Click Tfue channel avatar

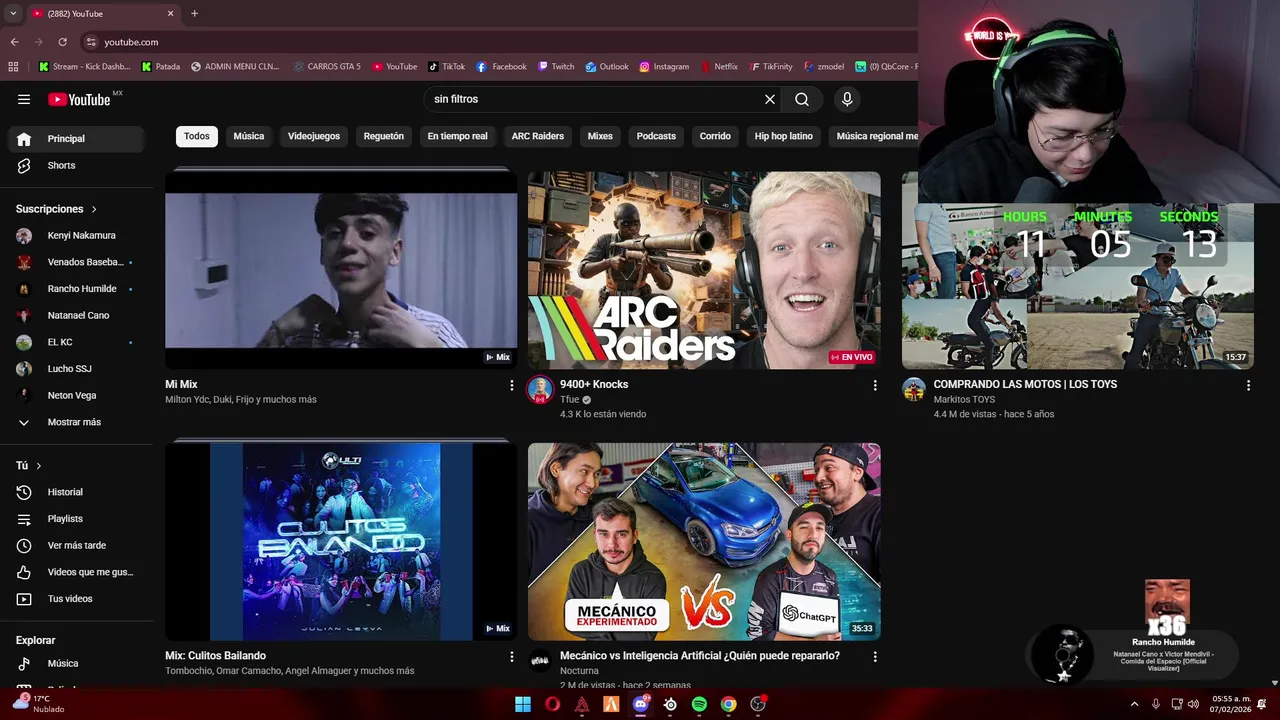[540, 390]
